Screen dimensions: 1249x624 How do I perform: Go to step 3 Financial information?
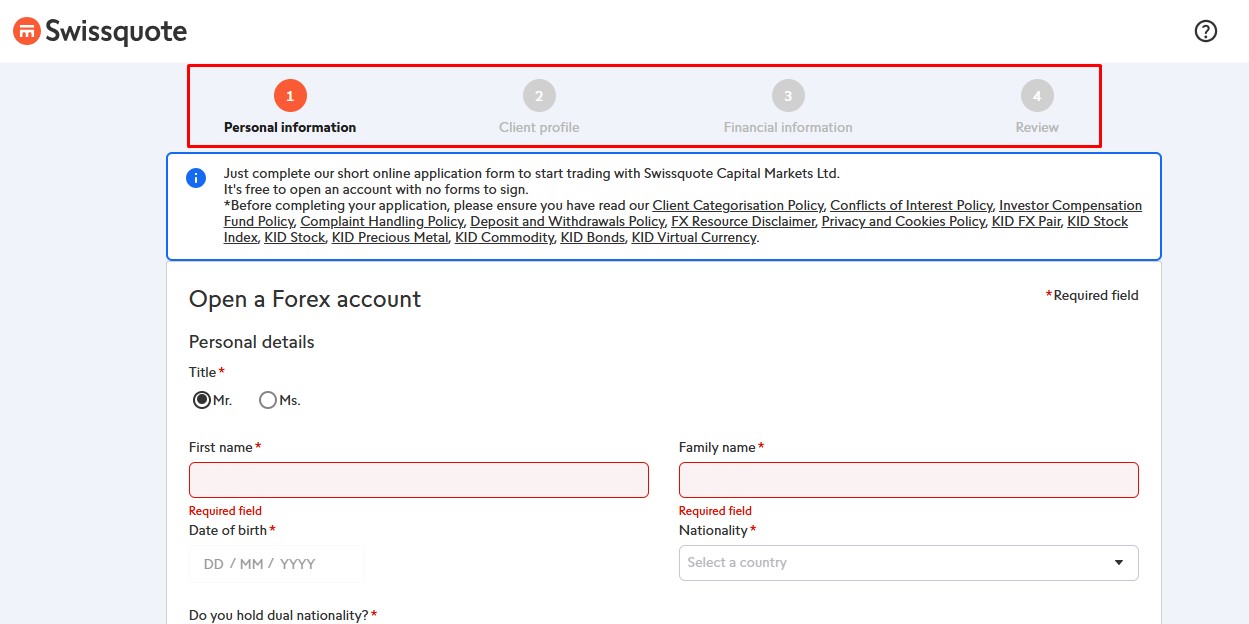(x=788, y=107)
